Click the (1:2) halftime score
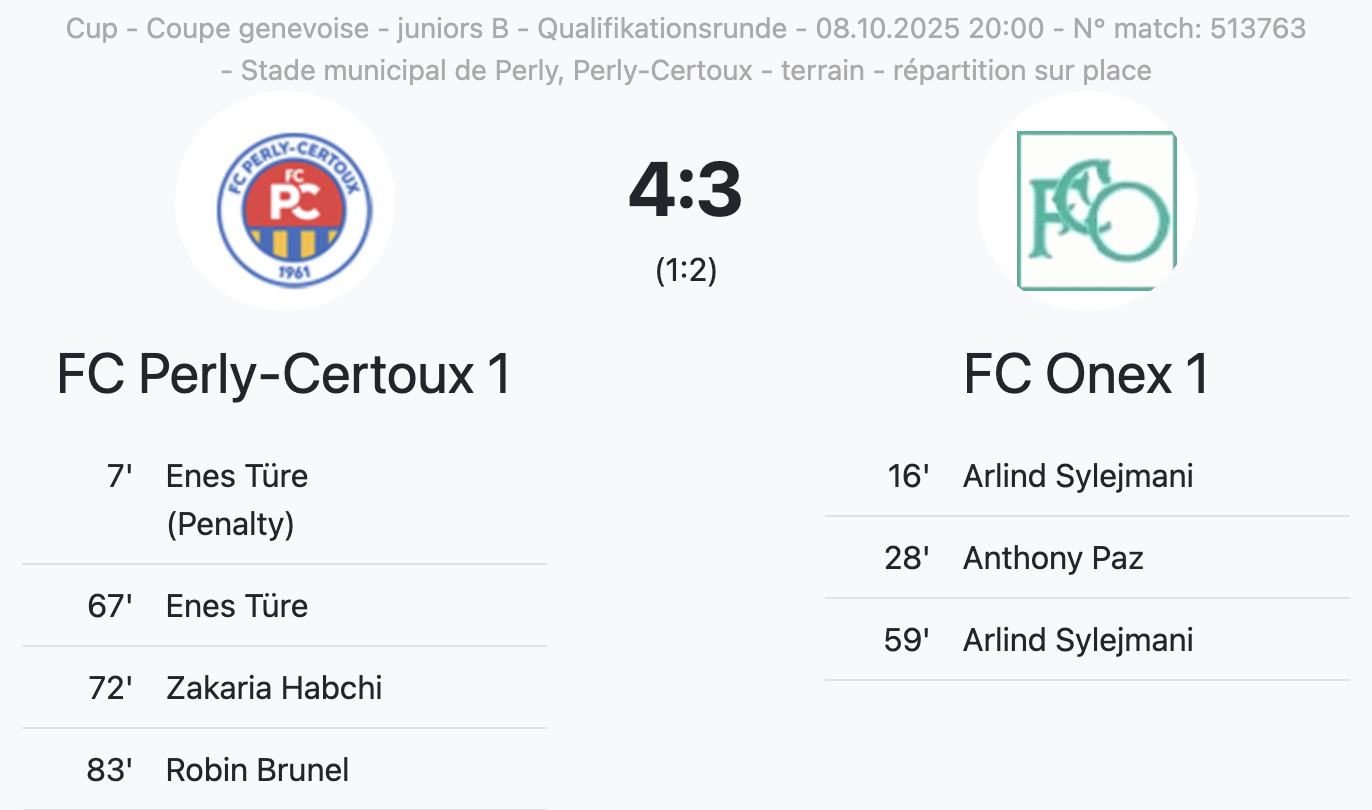 pos(686,270)
